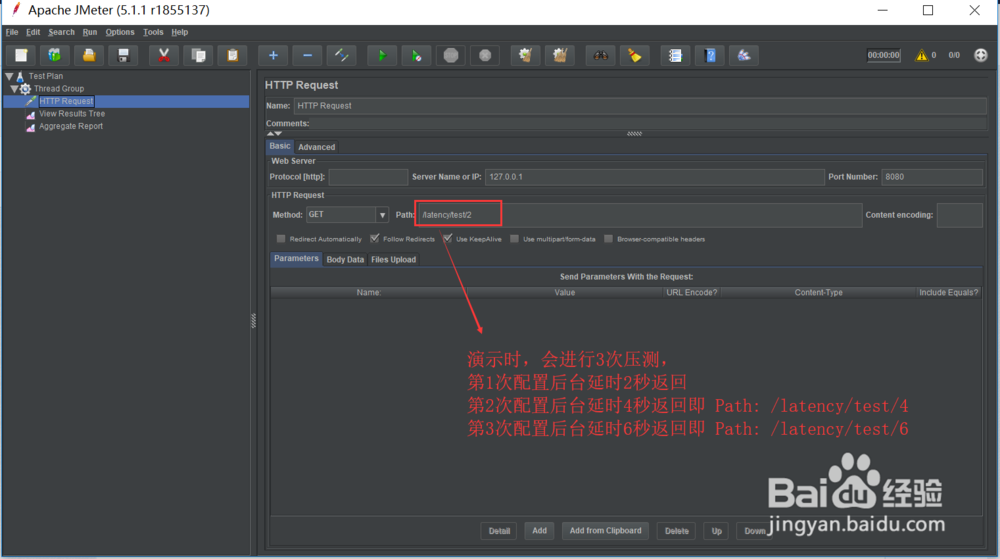Switch to the Files Upload tab
This screenshot has height=559, width=1000.
click(393, 259)
